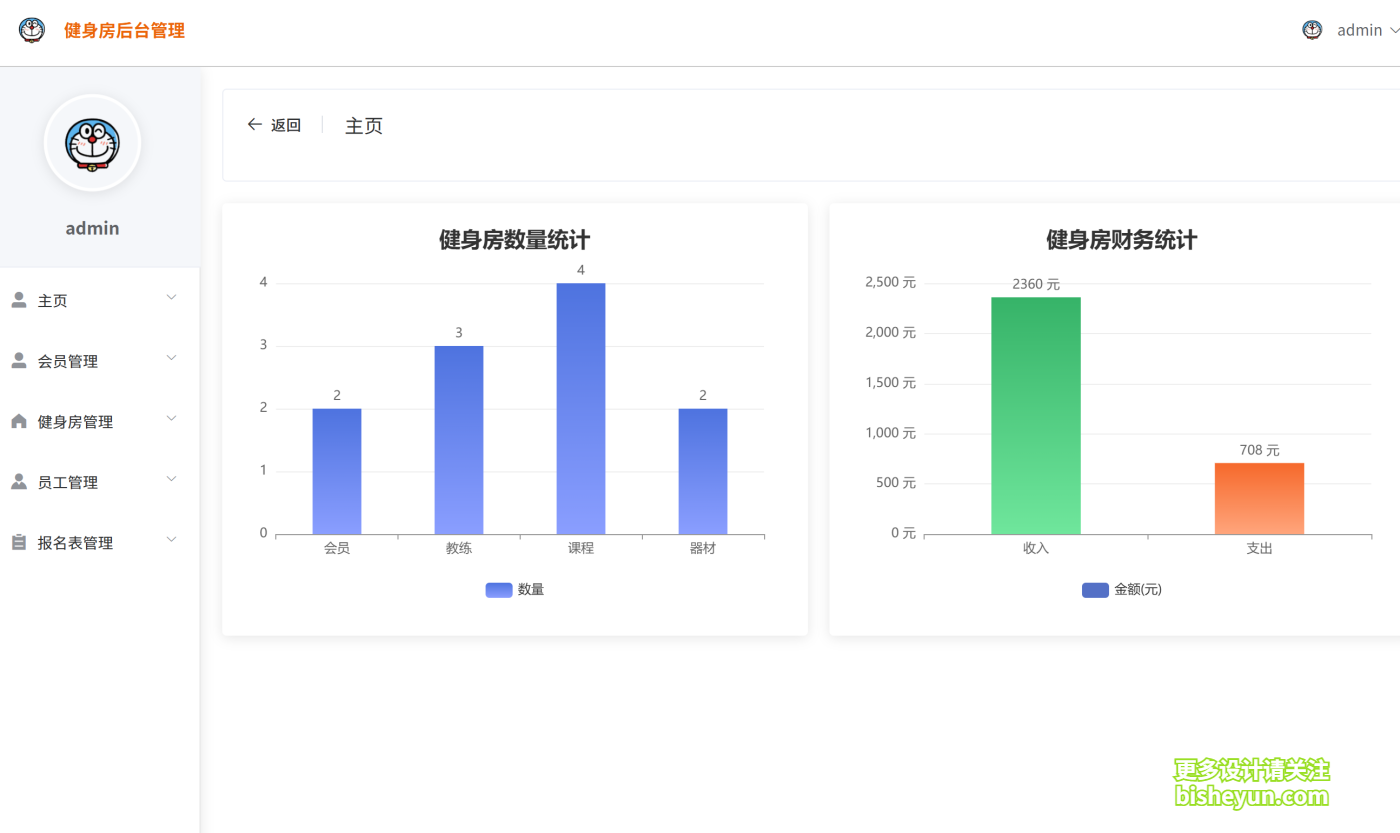Screen dimensions: 1400x833
Task: Select the staff icon next to 员工管理
Action: click(18, 480)
